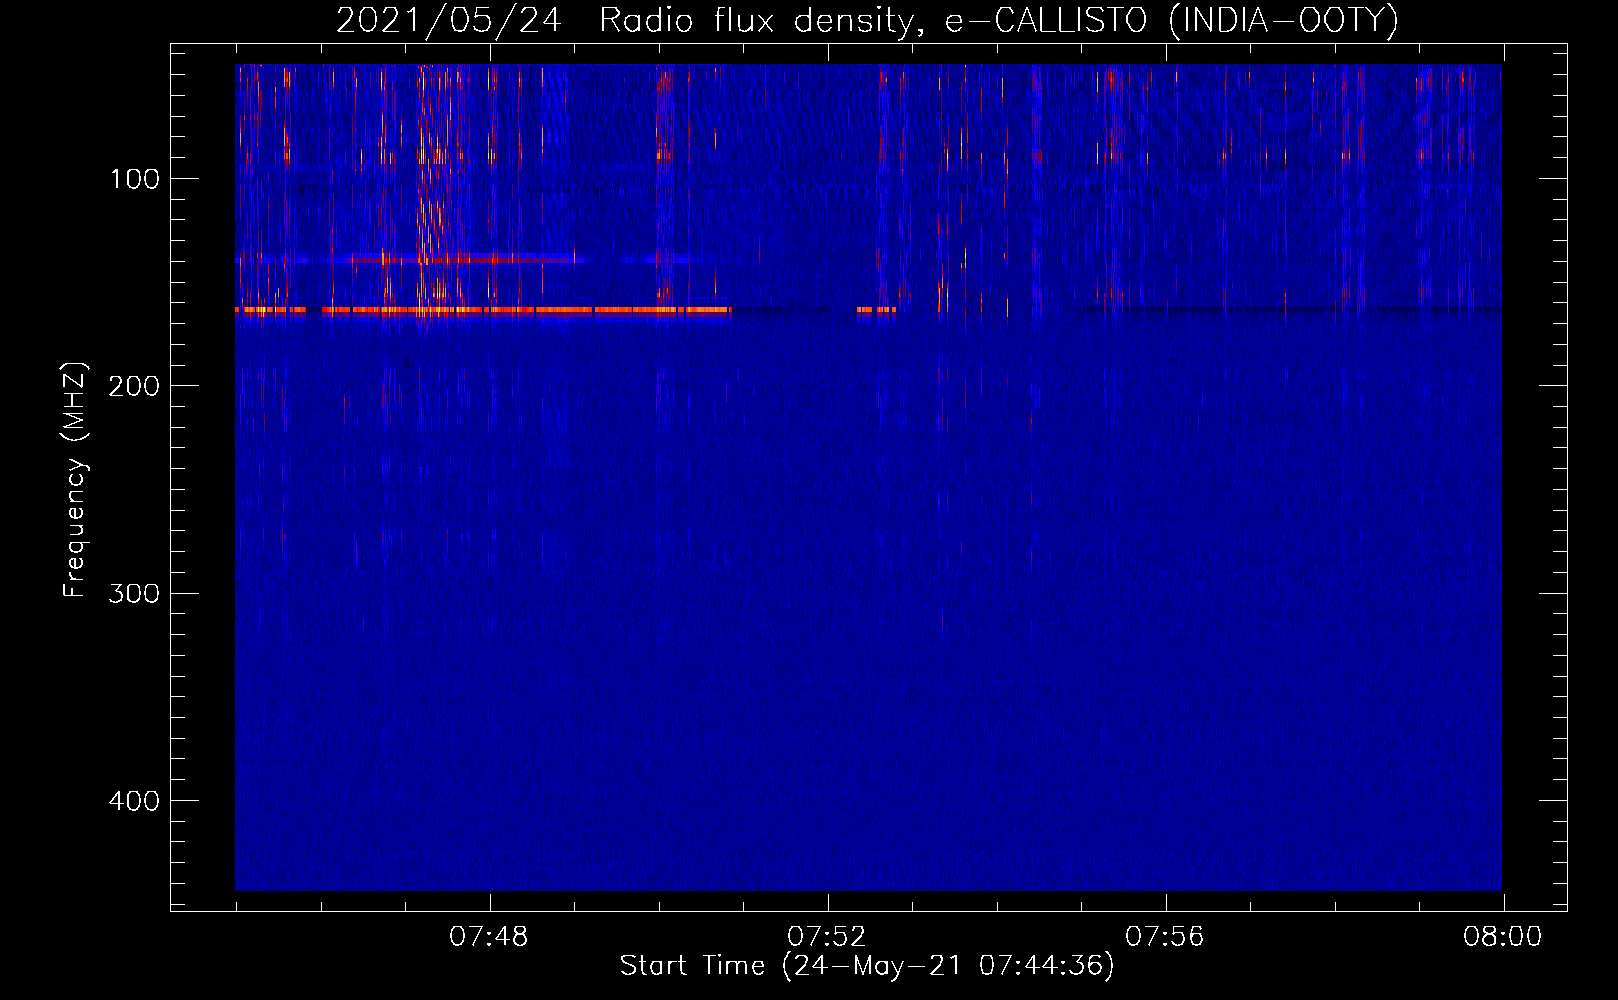1618x1000 pixels.
Task: Click the plot title '2021/05/24 Radio flux density'
Action: [866, 21]
